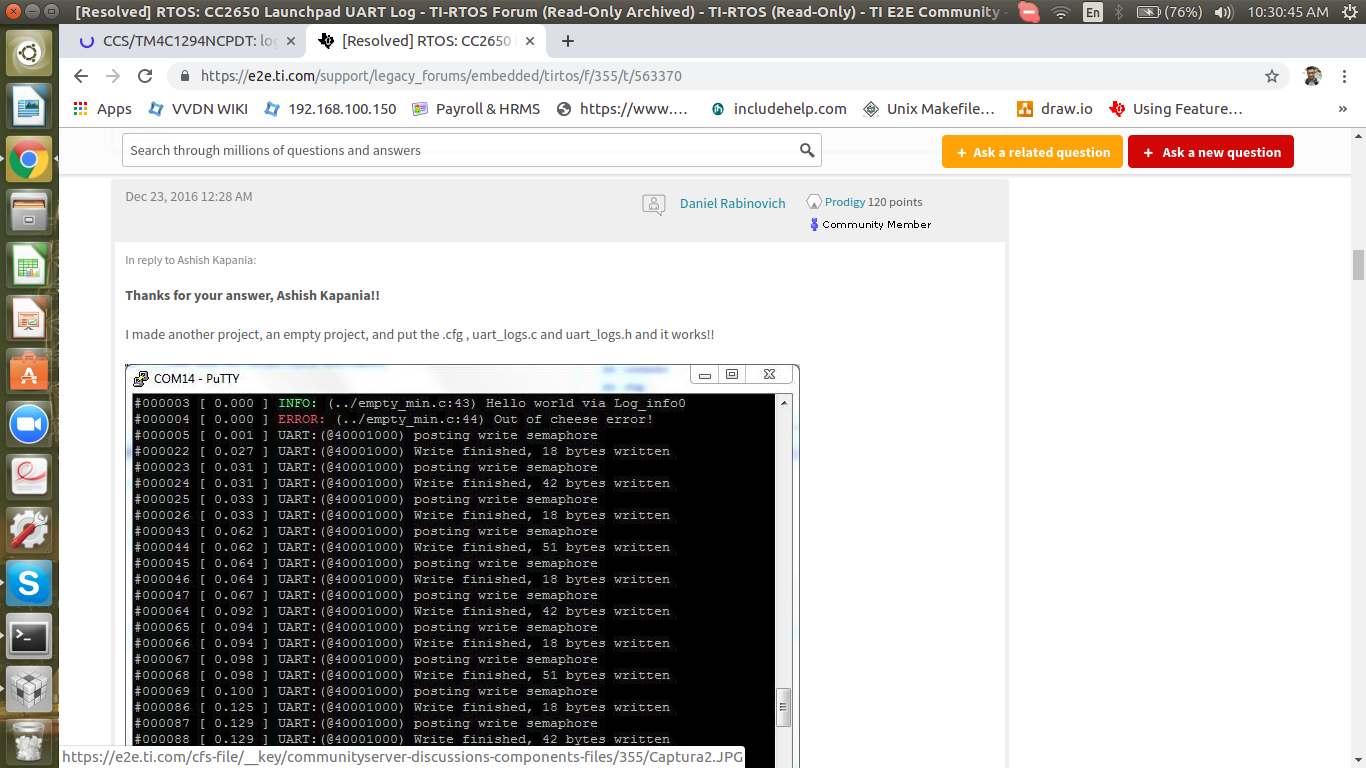Open Daniel Rabinovich's profile link
This screenshot has height=768, width=1366.
(733, 203)
